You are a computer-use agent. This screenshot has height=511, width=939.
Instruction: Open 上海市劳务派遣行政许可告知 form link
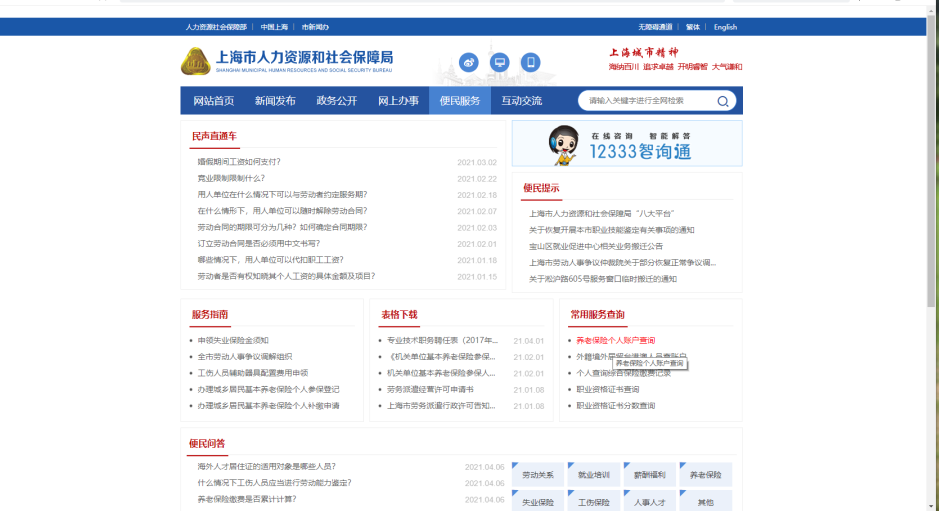(441, 406)
